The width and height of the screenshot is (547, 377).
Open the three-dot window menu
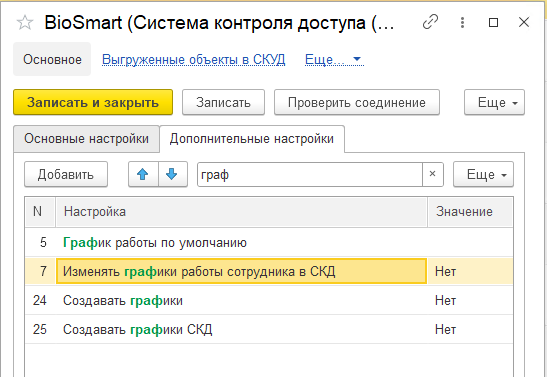462,23
